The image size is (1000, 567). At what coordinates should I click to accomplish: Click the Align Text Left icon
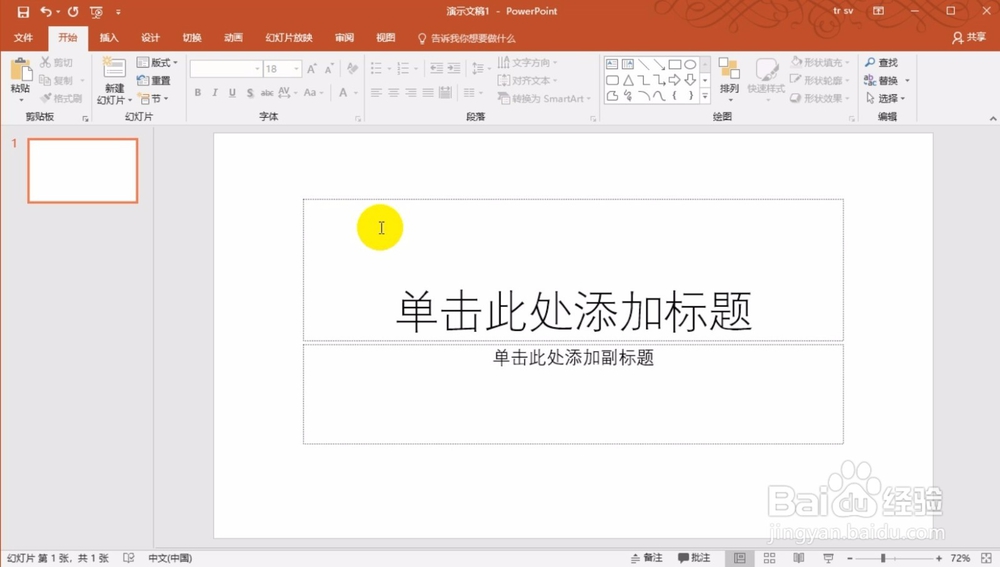376,93
